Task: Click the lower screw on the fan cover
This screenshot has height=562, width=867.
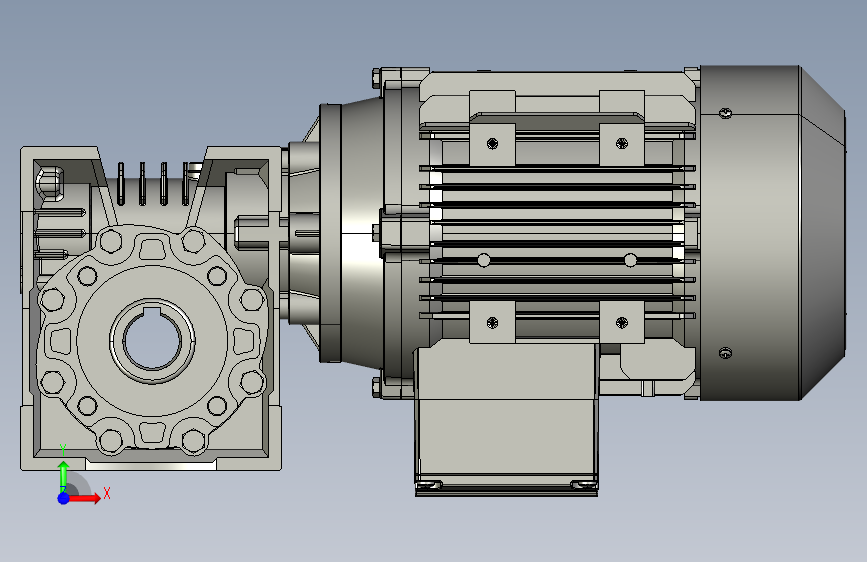Action: [725, 353]
